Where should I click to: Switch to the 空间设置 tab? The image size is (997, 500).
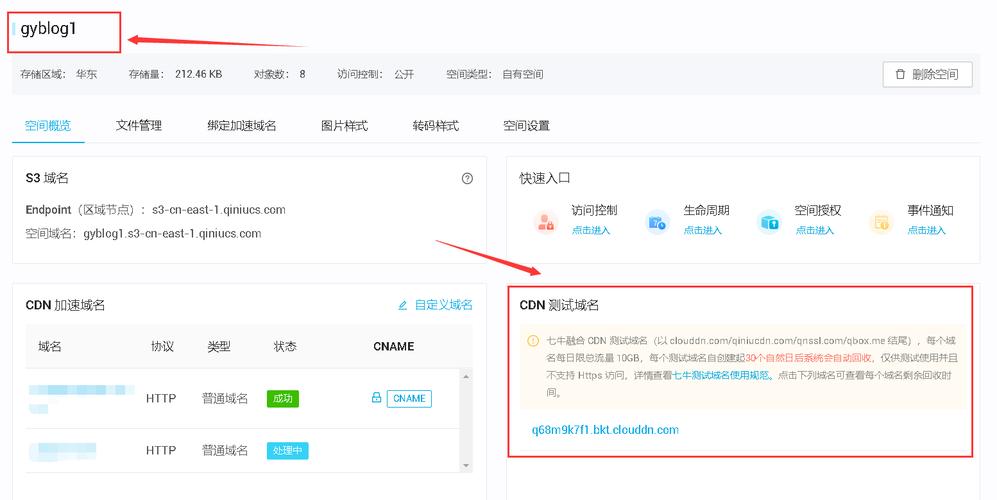(526, 126)
